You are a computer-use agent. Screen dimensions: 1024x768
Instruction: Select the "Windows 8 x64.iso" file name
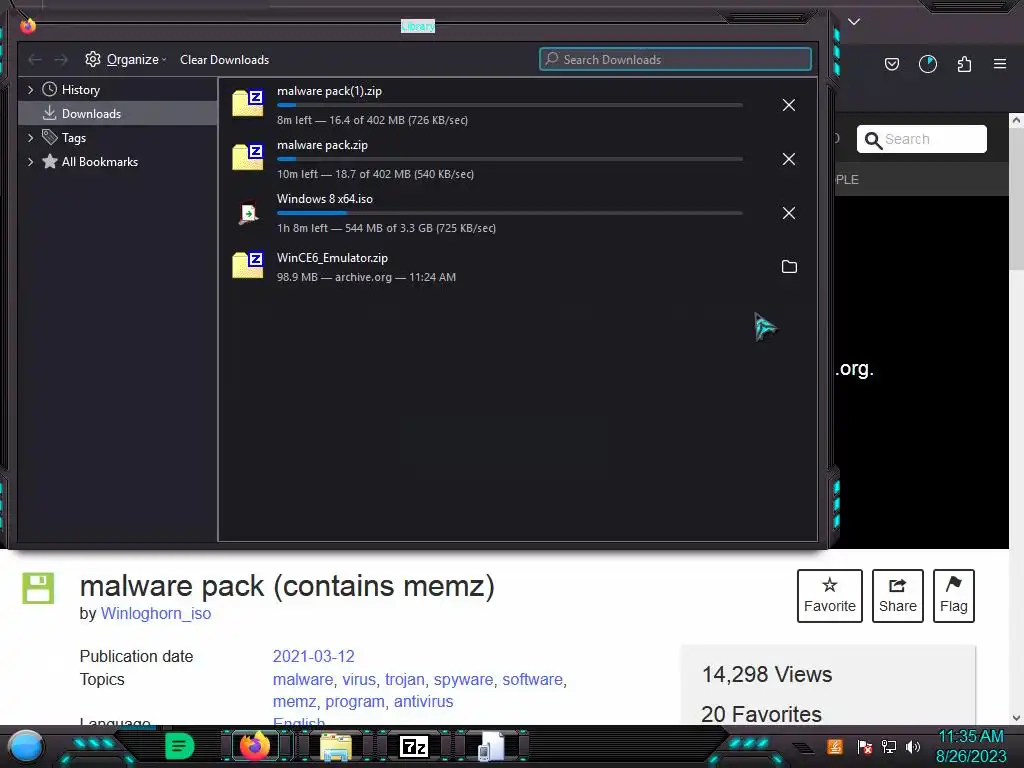325,199
